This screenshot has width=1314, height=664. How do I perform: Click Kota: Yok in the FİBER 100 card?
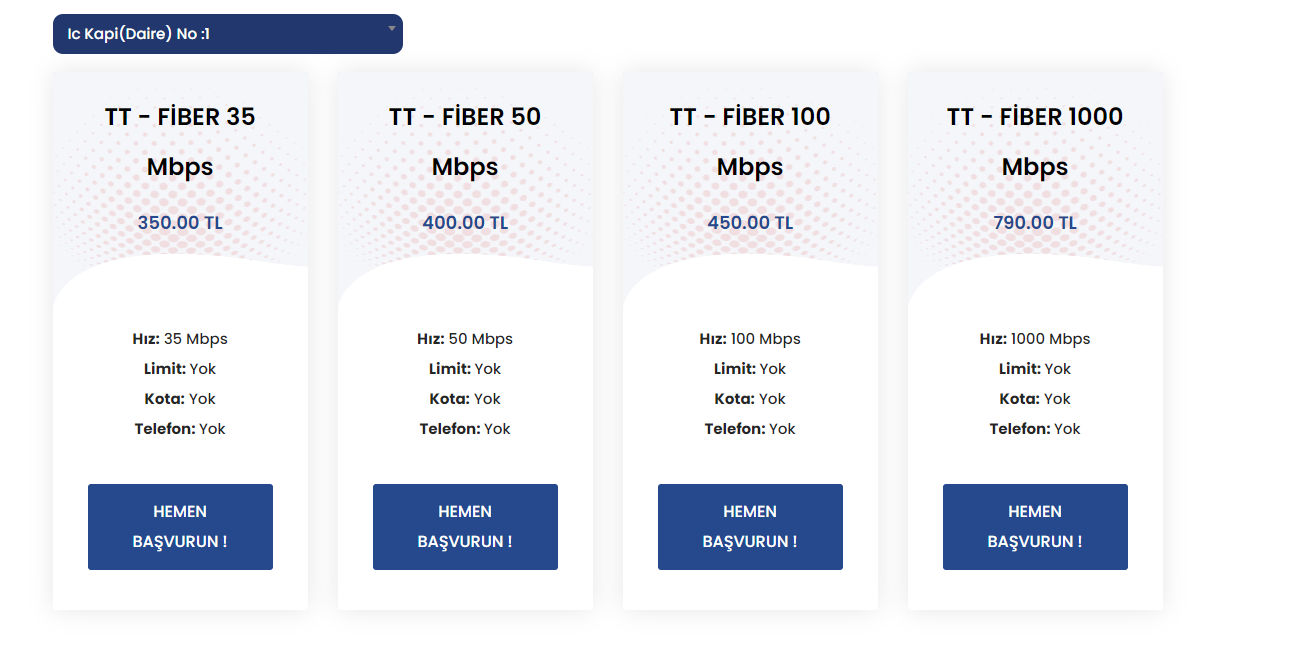pyautogui.click(x=750, y=399)
